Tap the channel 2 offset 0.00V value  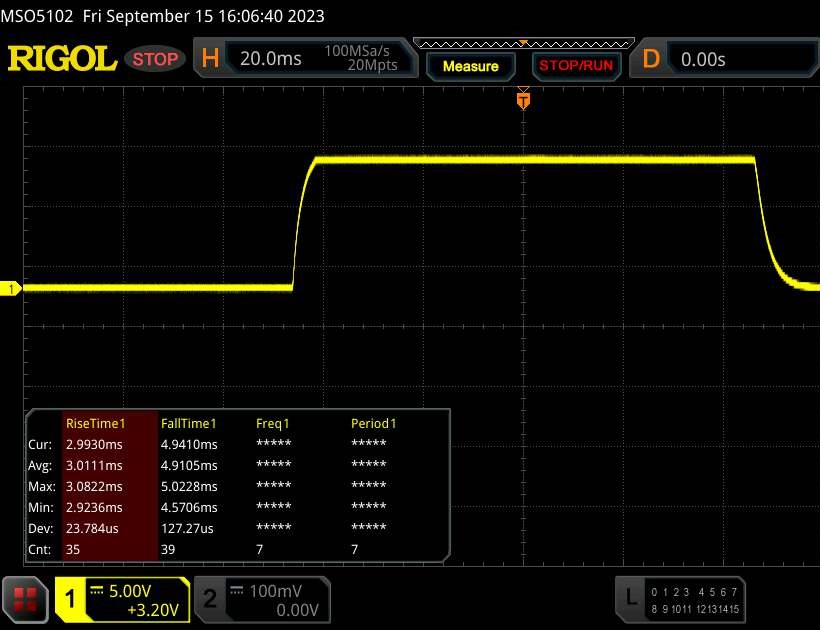[298, 610]
